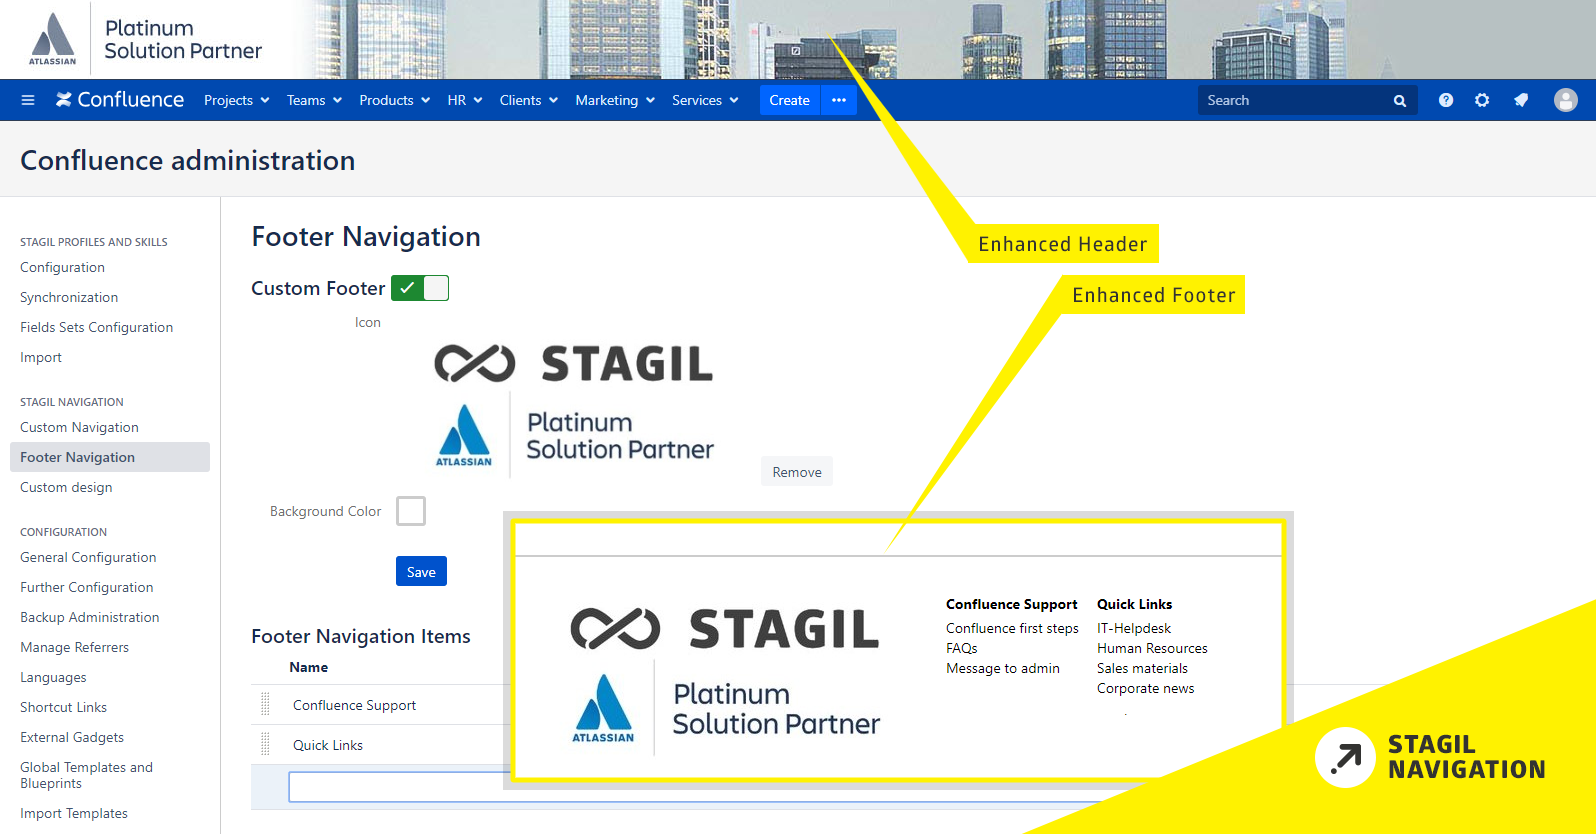Viewport: 1596px width, 834px height.
Task: Open Custom Navigation in sidebar
Action: (x=79, y=427)
